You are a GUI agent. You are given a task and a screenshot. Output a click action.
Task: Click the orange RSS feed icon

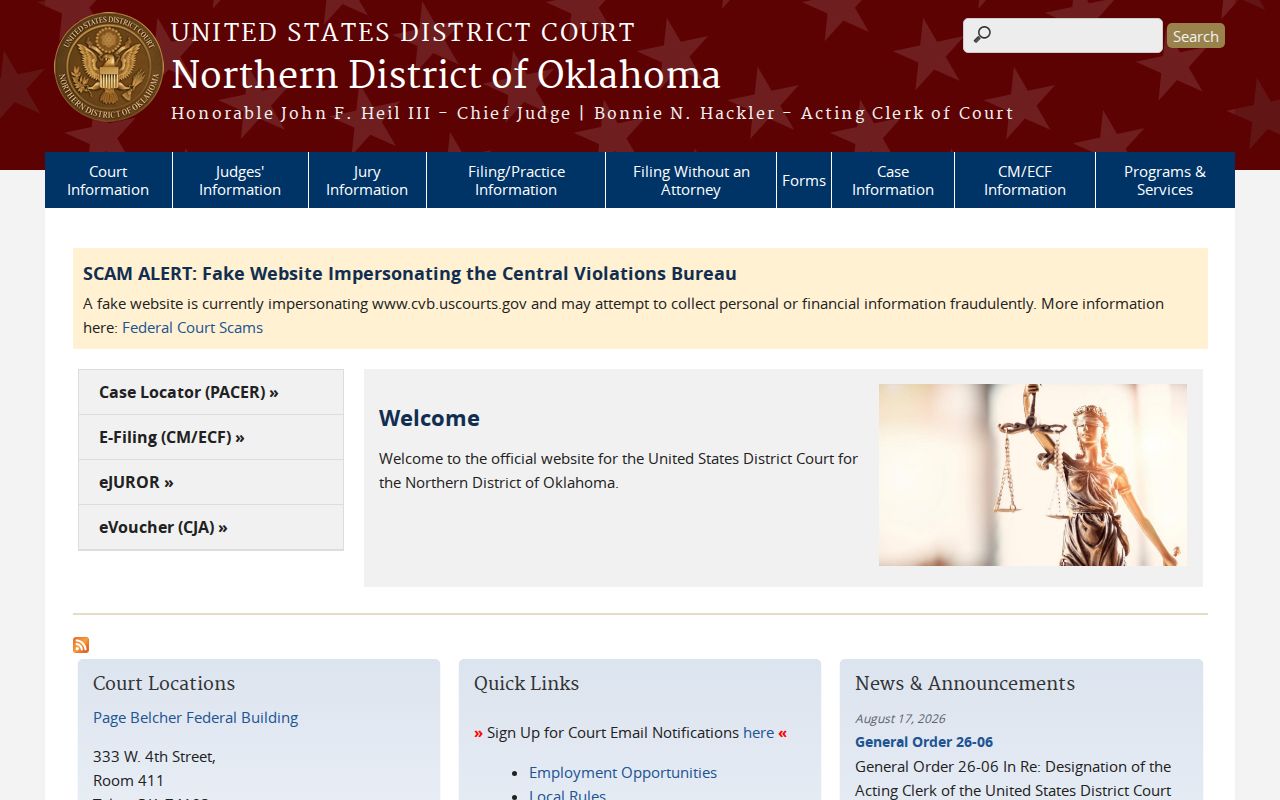tap(81, 645)
